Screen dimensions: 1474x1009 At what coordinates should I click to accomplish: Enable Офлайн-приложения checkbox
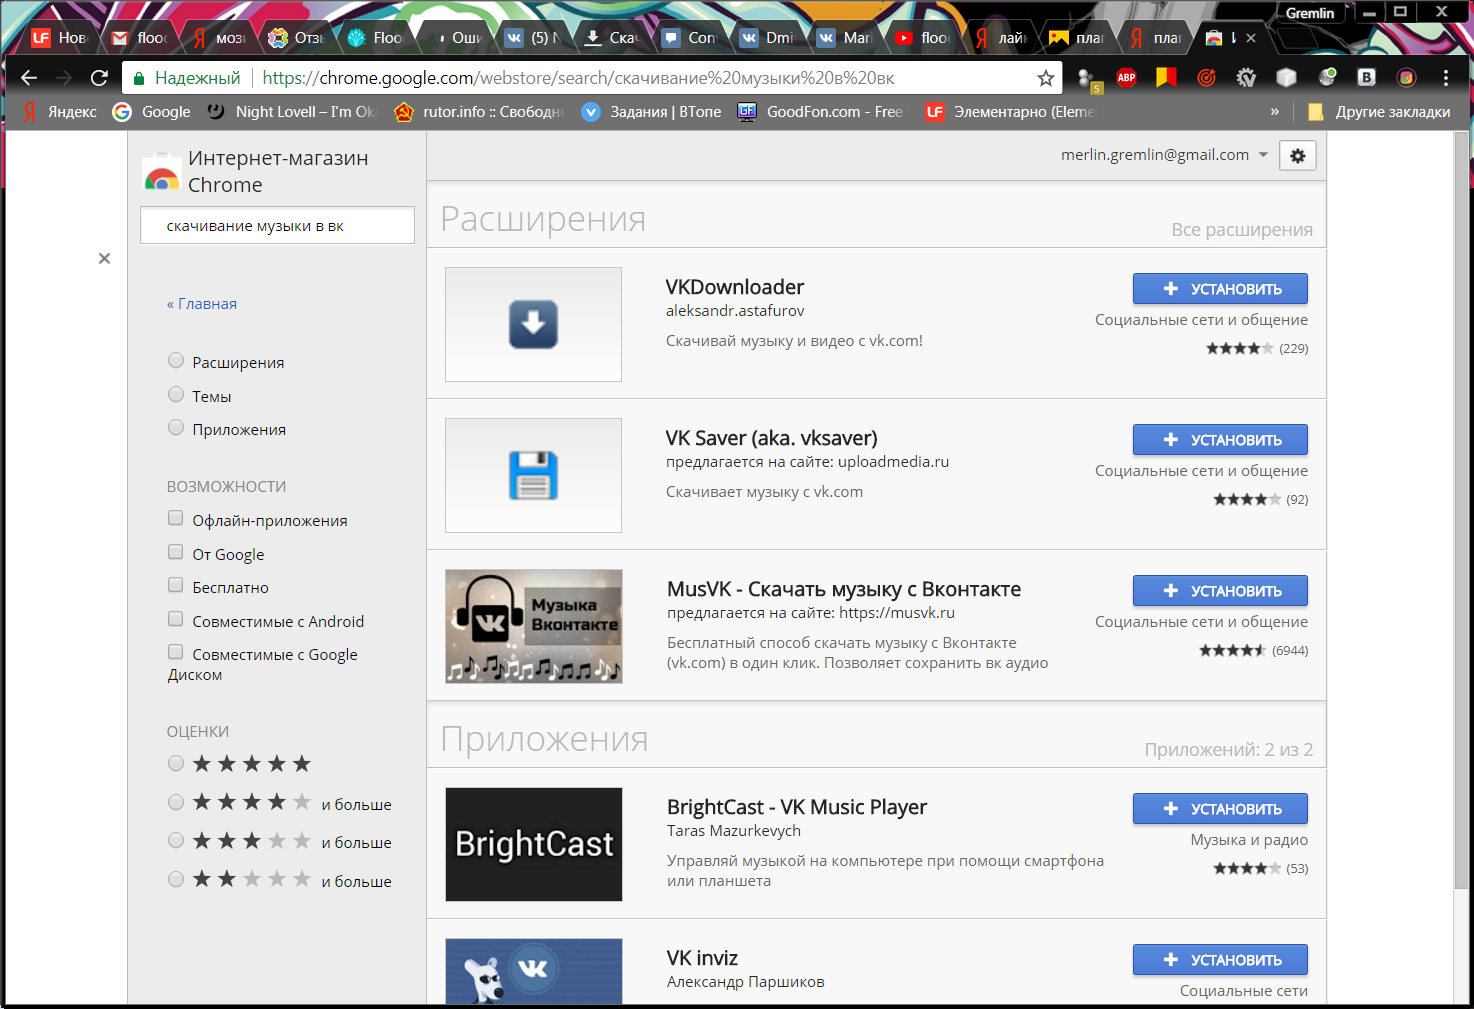coord(175,518)
